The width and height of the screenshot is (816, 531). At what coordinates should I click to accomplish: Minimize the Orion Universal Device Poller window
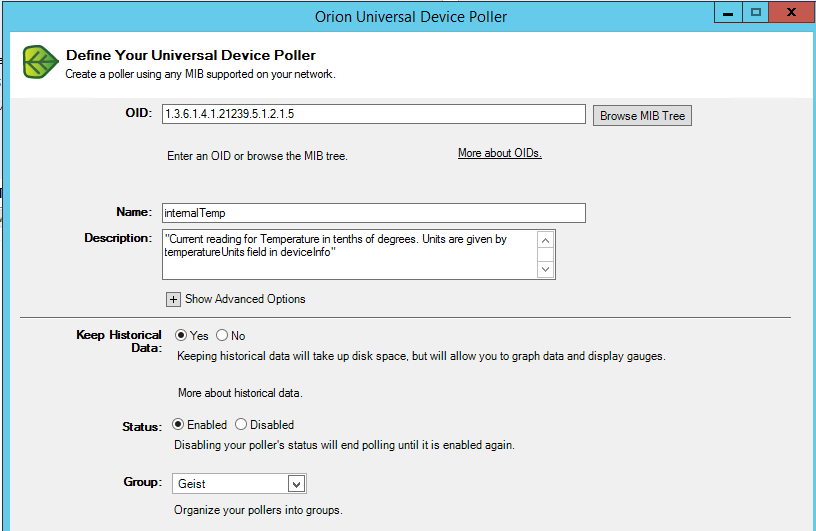pyautogui.click(x=728, y=12)
